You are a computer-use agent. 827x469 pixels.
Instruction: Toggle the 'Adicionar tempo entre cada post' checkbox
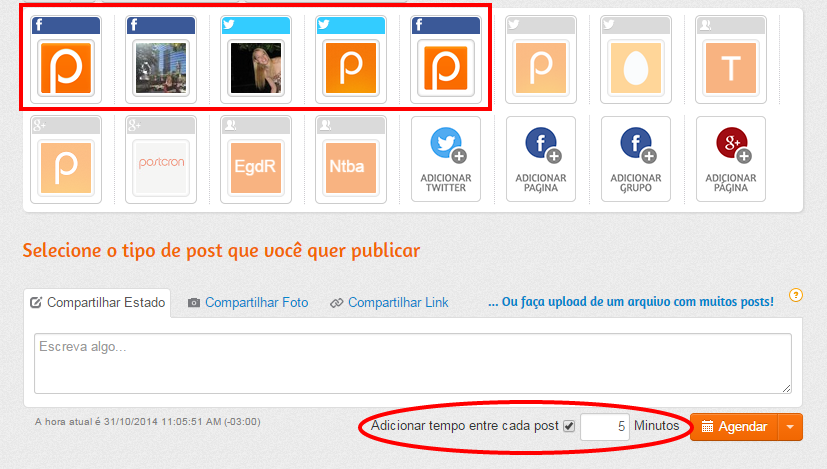point(569,426)
